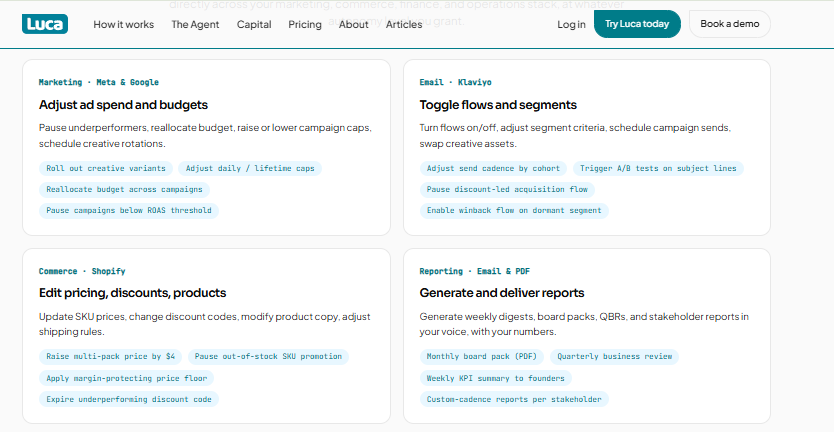Click the Roll out creative variants chip

tap(106, 169)
